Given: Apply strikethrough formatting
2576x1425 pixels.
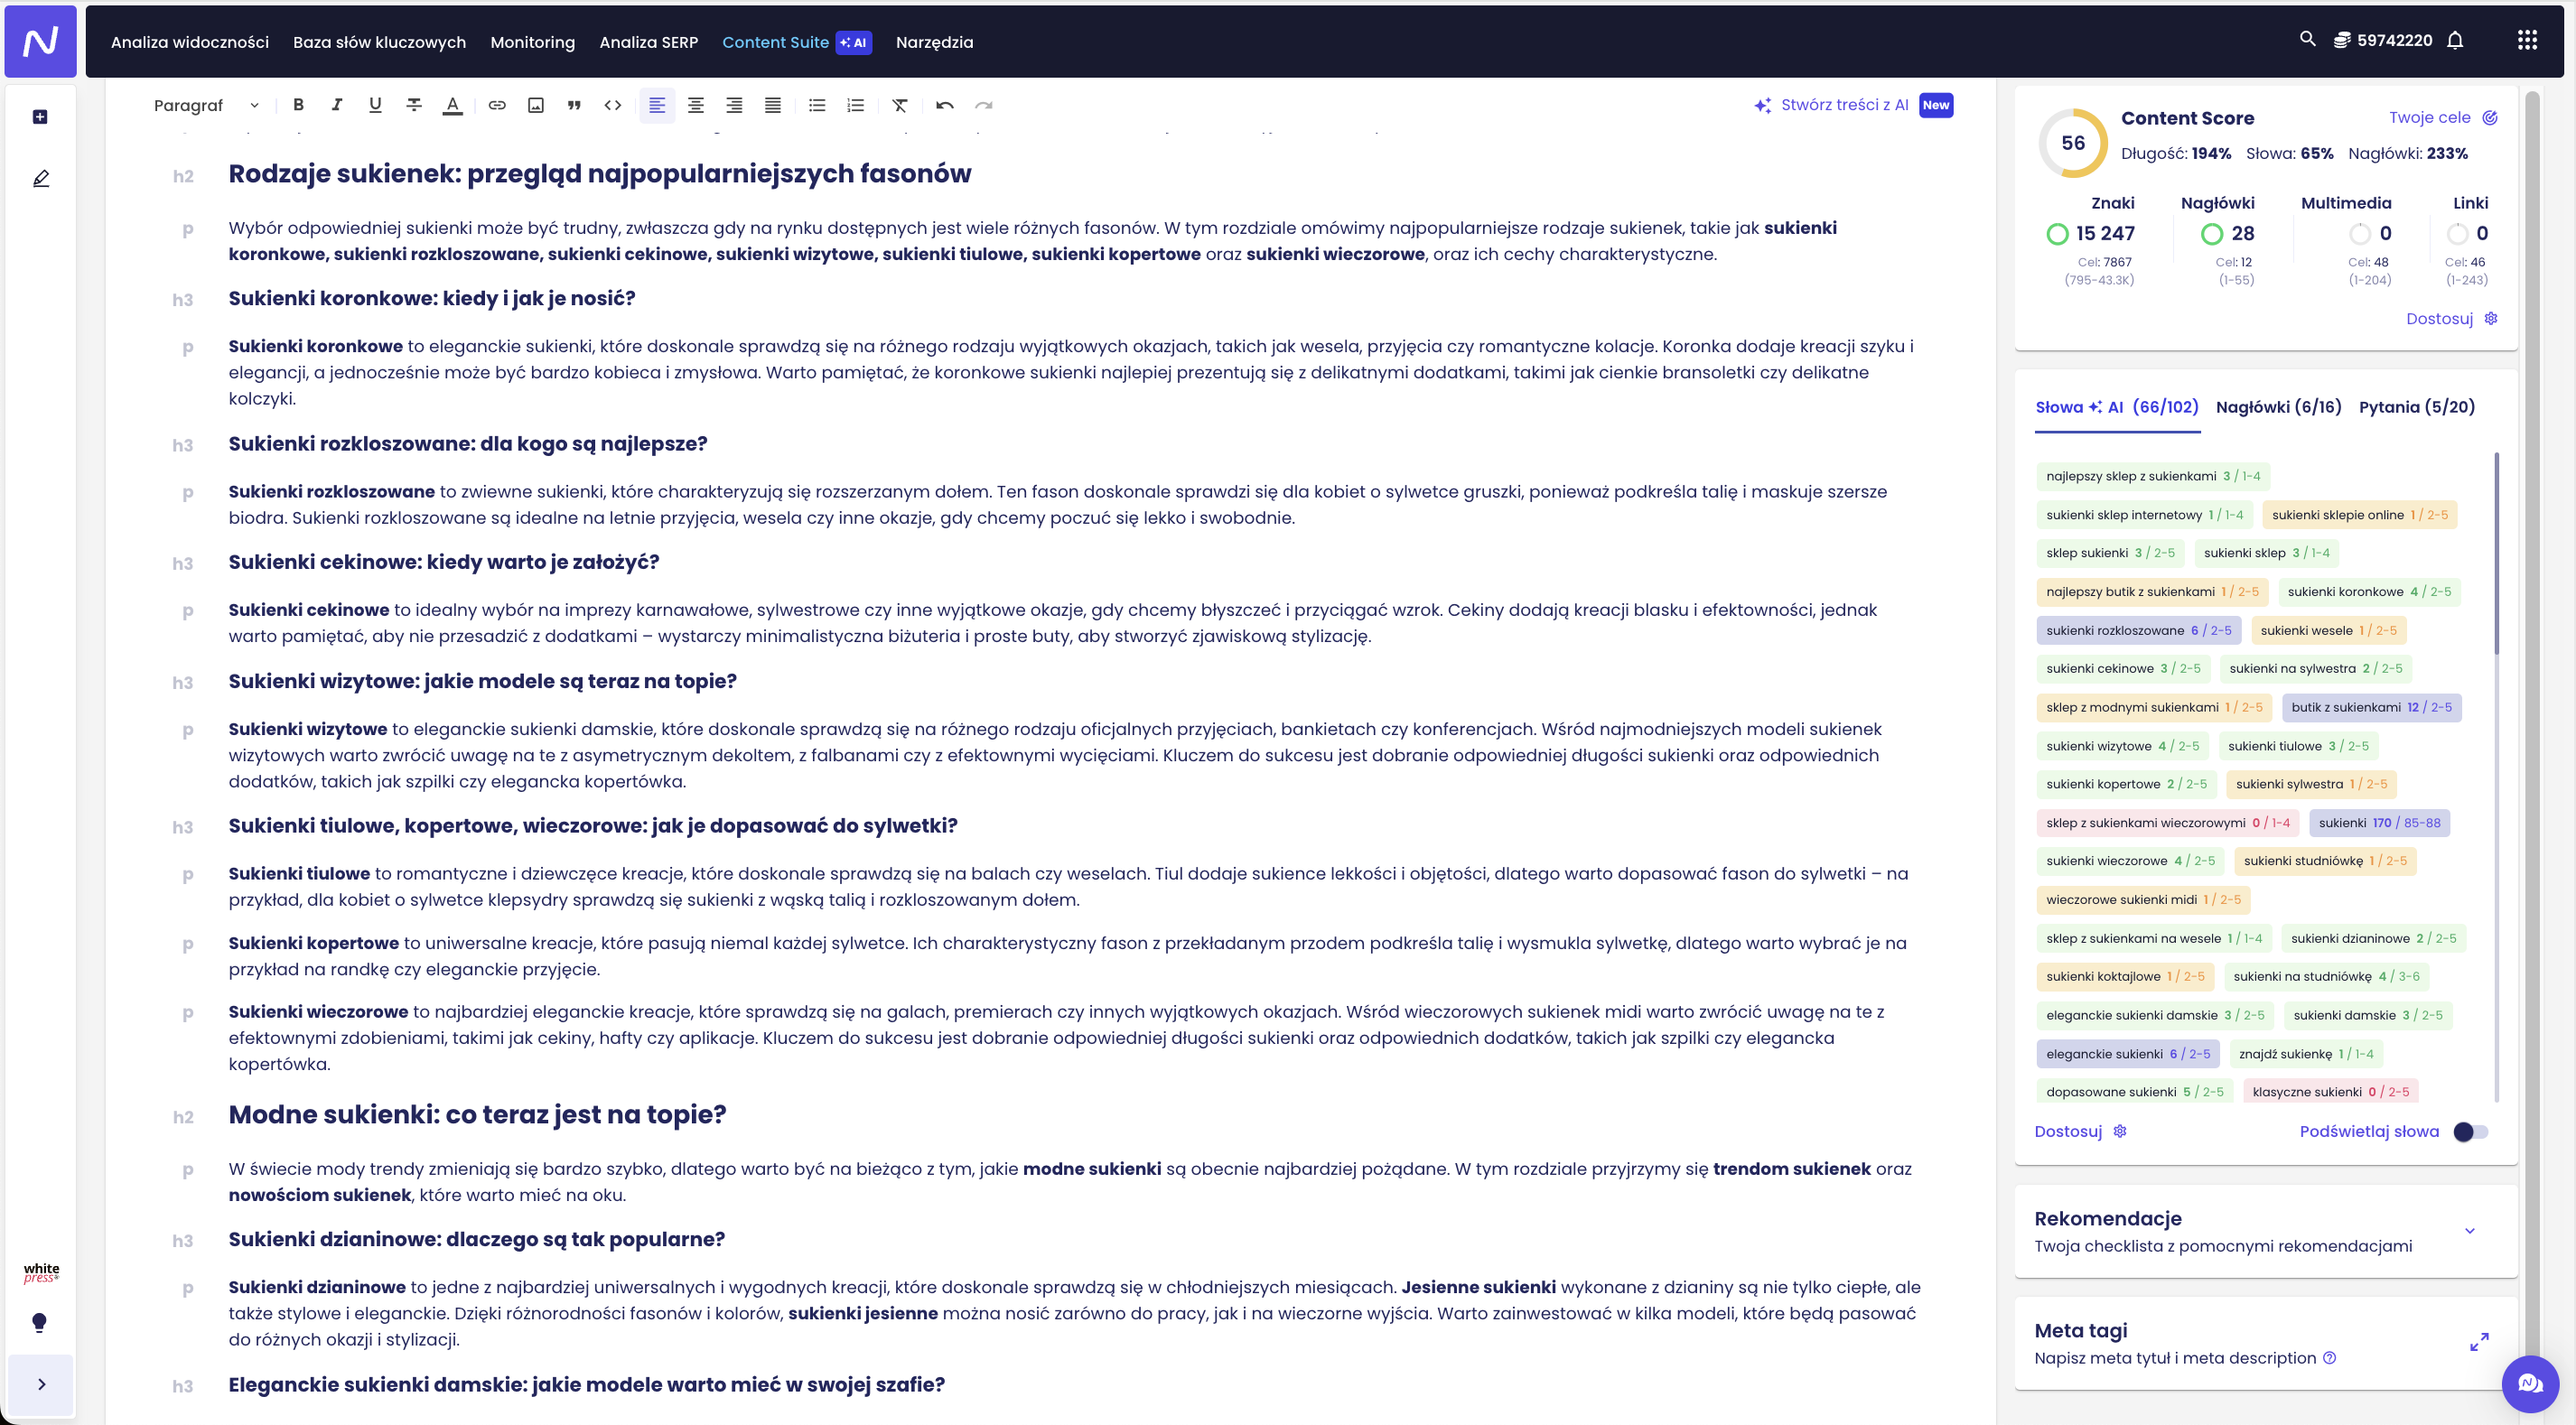Looking at the screenshot, I should click(x=414, y=105).
